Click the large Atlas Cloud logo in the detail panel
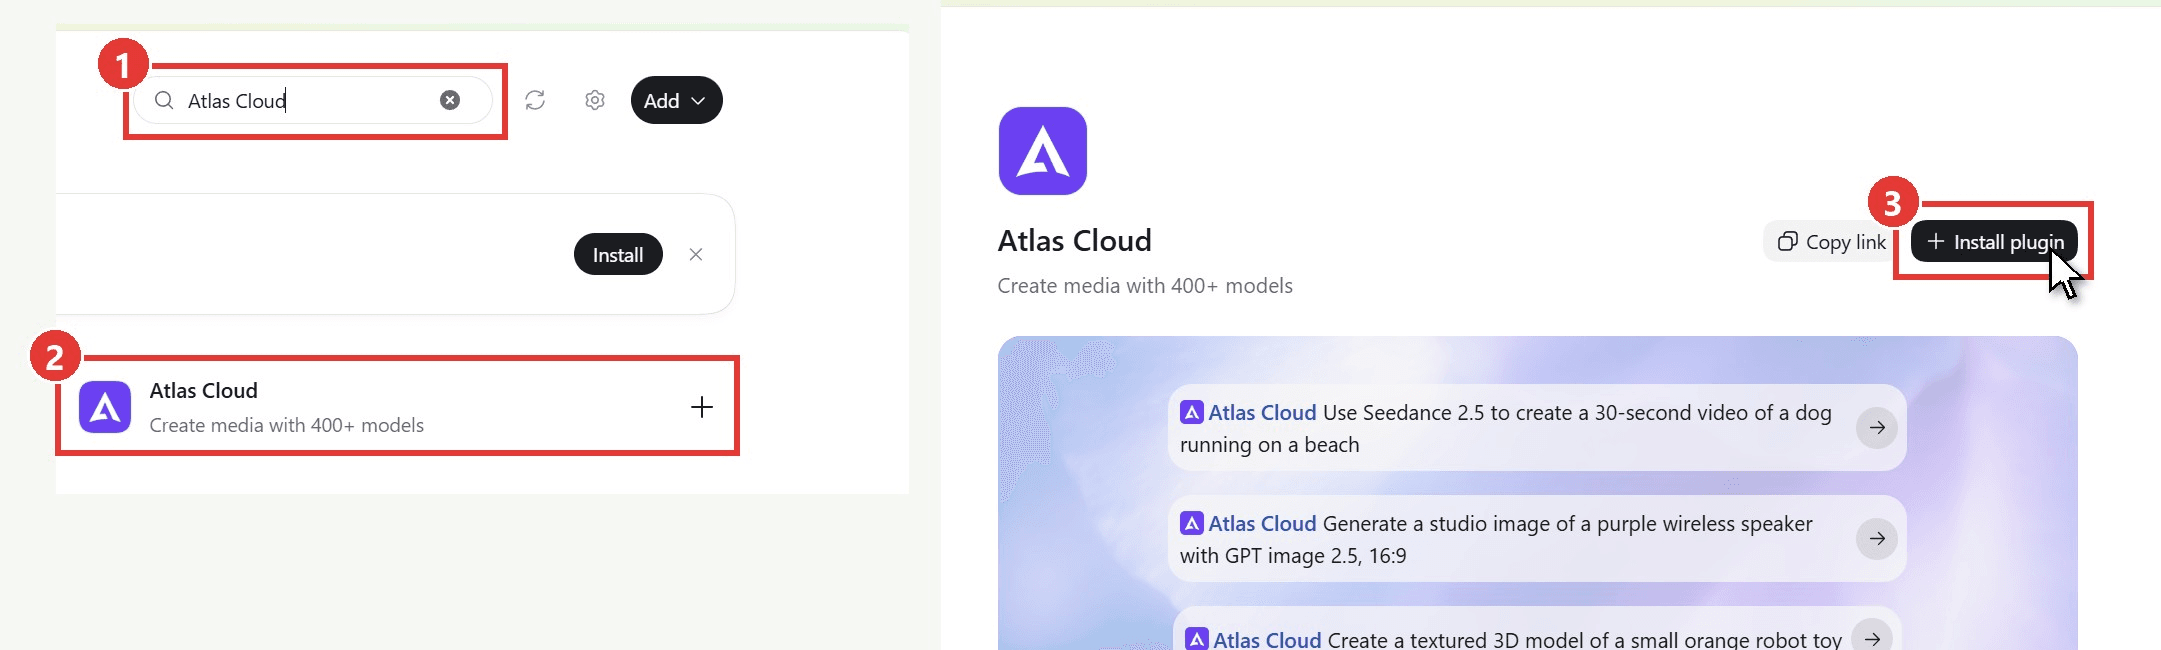Image resolution: width=2161 pixels, height=650 pixels. [x=1042, y=151]
